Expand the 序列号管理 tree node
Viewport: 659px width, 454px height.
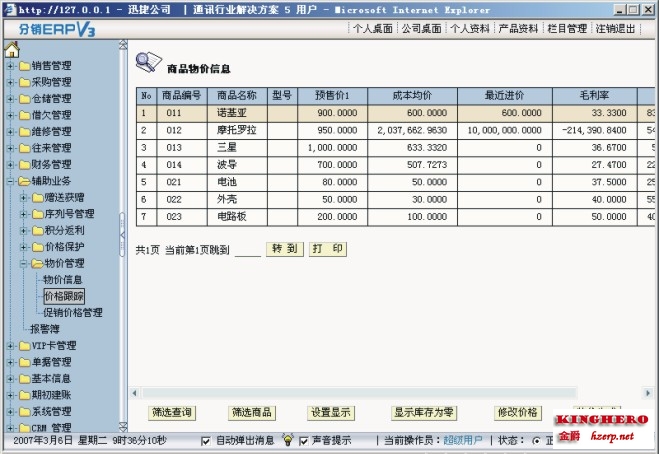coord(24,214)
